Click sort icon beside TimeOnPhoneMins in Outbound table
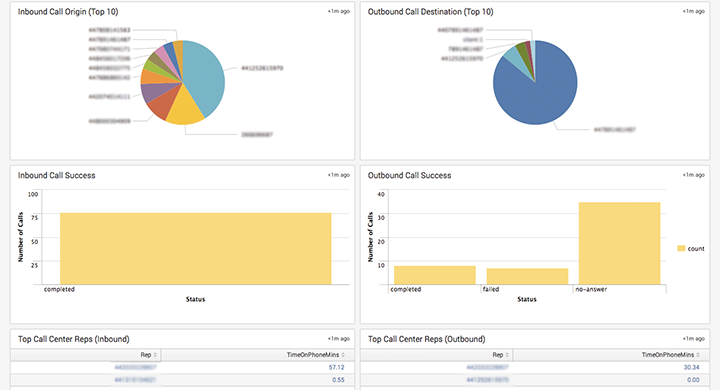The width and height of the screenshot is (720, 390). tap(698, 355)
